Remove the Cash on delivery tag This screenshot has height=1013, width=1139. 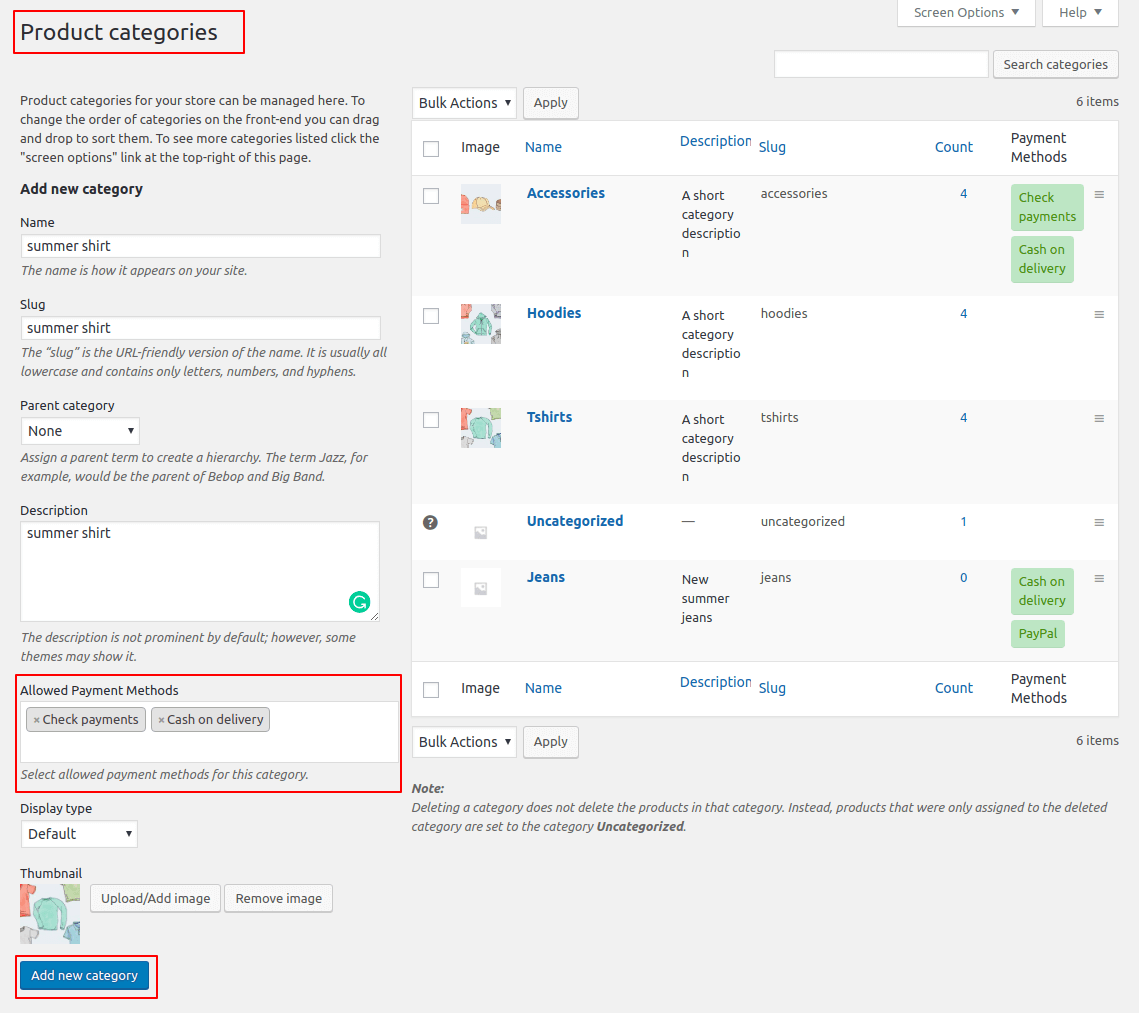pos(161,720)
